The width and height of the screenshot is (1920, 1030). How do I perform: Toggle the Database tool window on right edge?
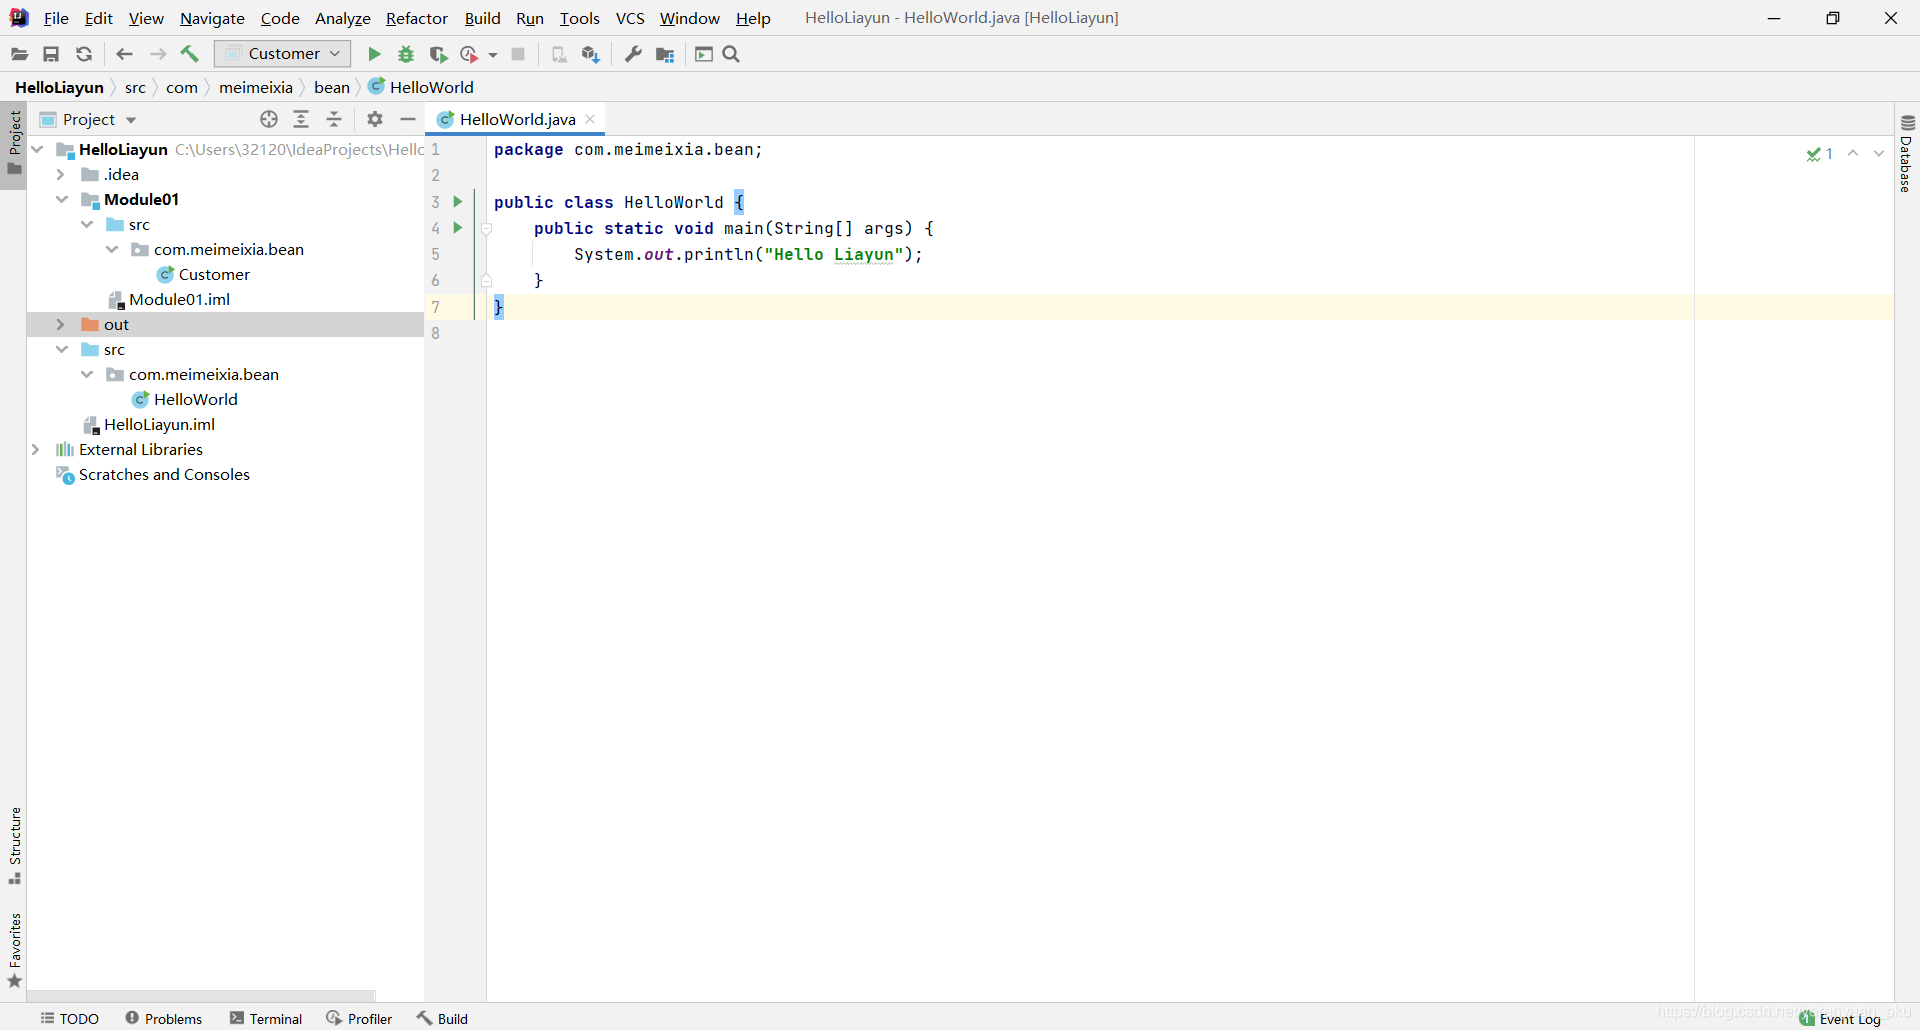pyautogui.click(x=1907, y=154)
